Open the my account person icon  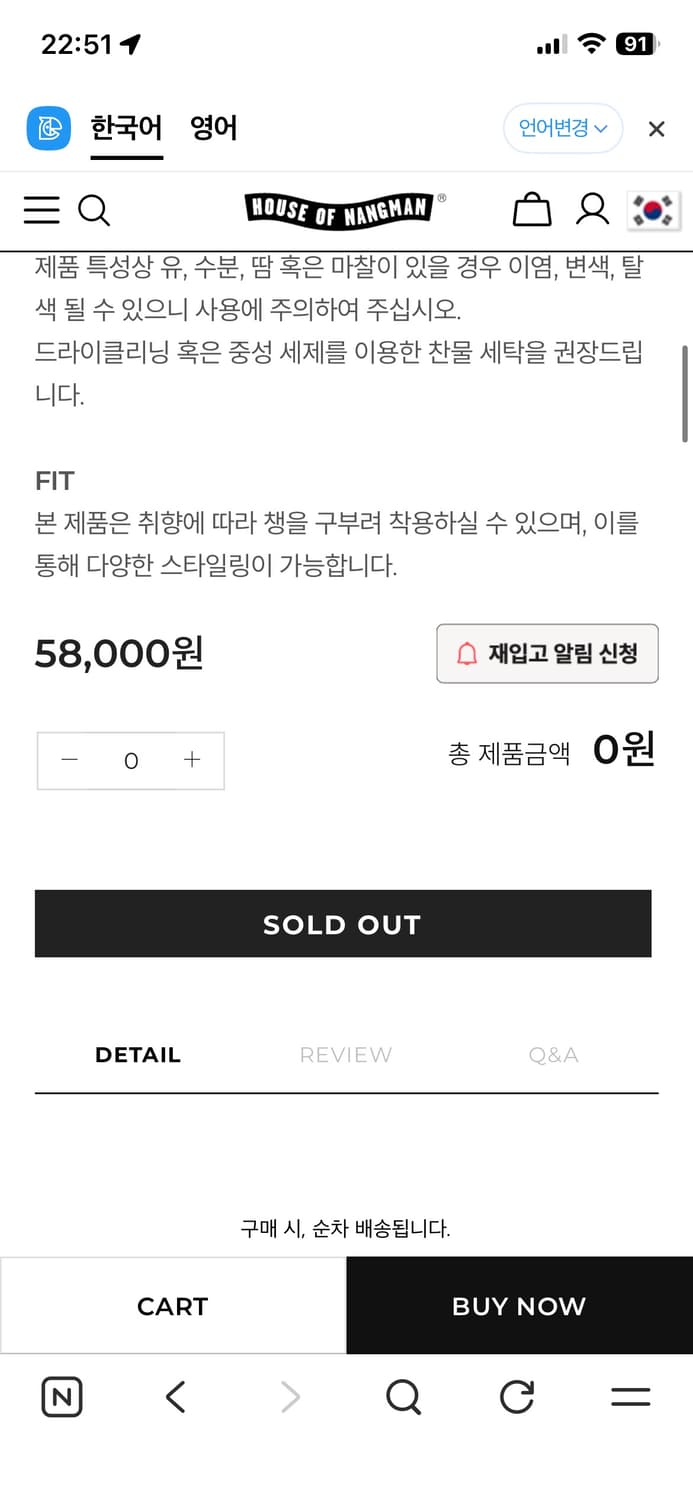pos(592,209)
